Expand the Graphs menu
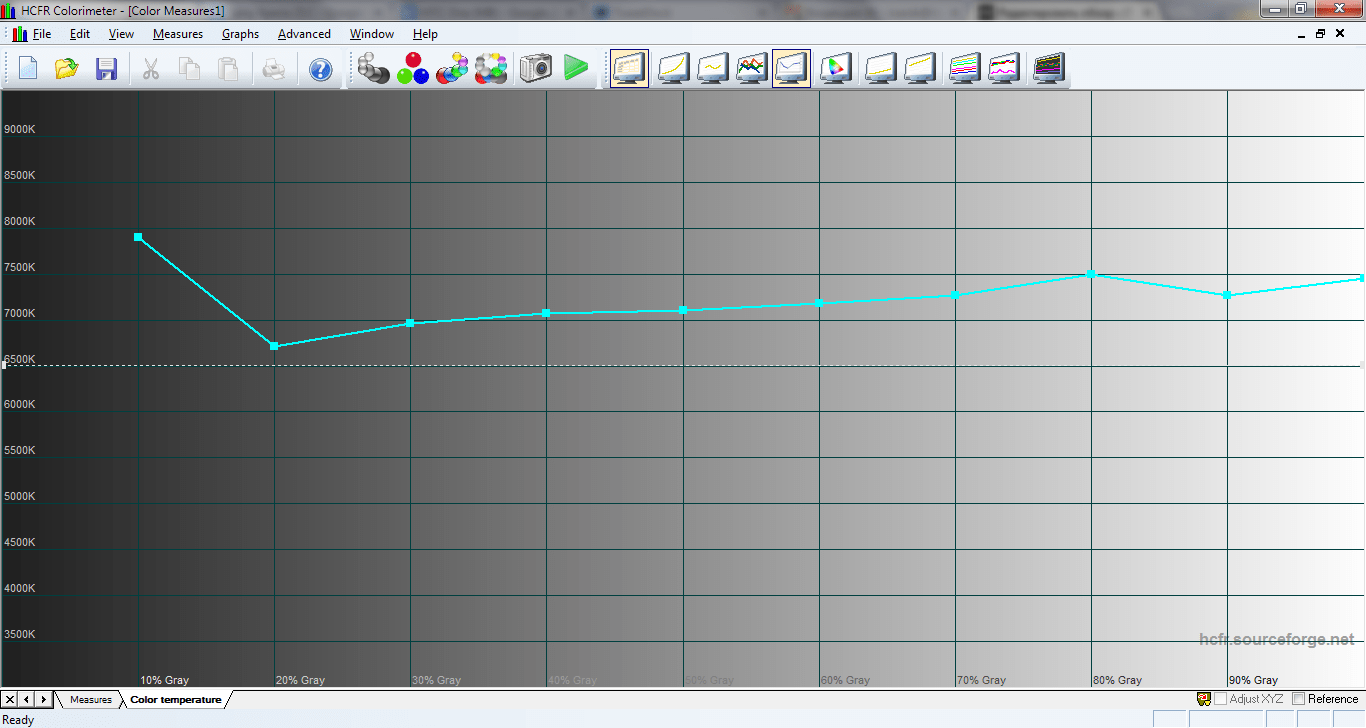 pos(240,34)
